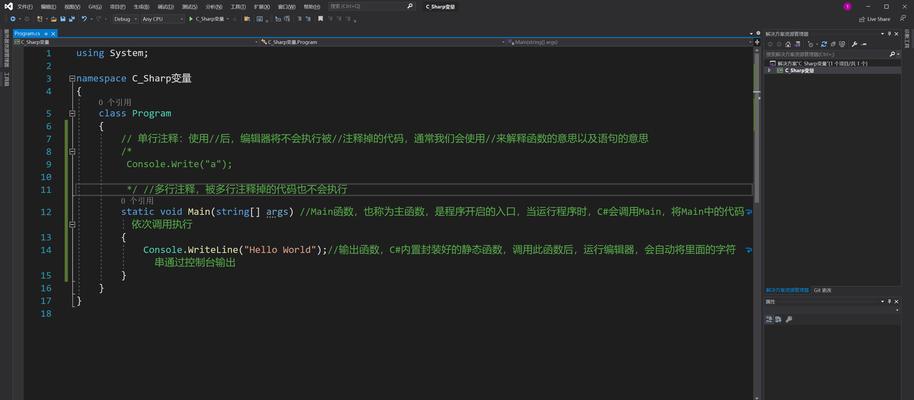
Task: Pin the Solution Explorer panel
Action: tap(890, 34)
